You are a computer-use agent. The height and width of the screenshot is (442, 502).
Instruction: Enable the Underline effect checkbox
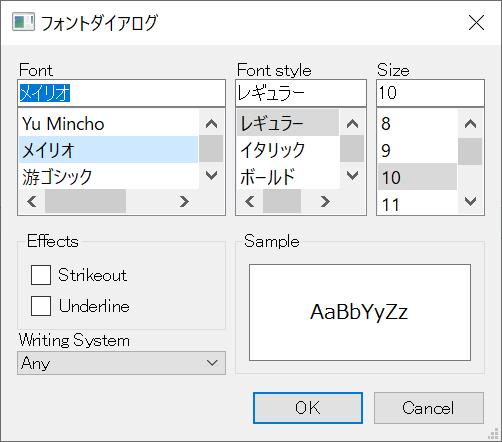pos(41,306)
